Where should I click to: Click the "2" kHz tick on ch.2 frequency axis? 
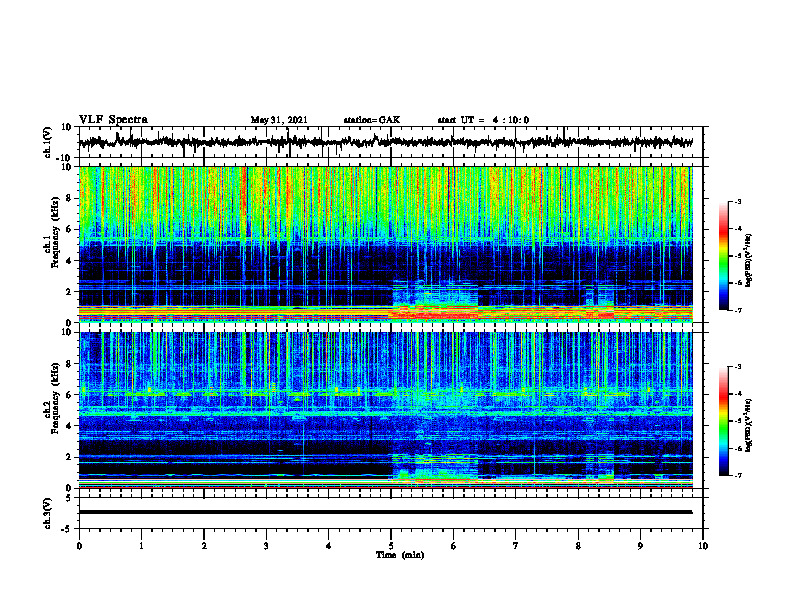point(69,457)
